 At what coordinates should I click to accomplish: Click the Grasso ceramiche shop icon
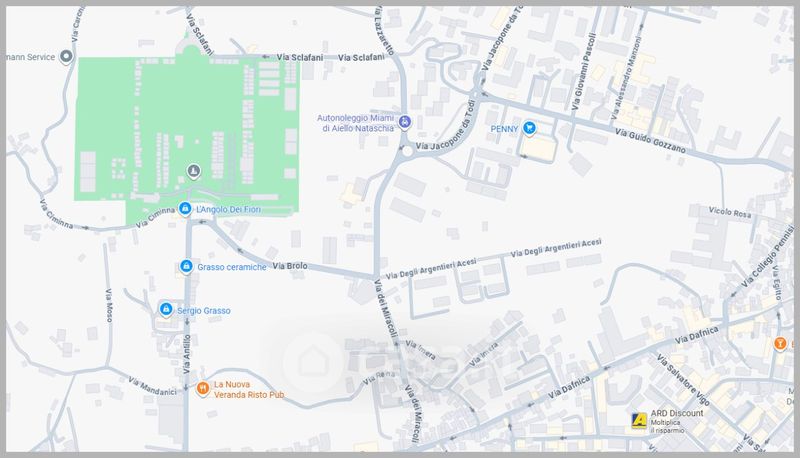(x=186, y=266)
